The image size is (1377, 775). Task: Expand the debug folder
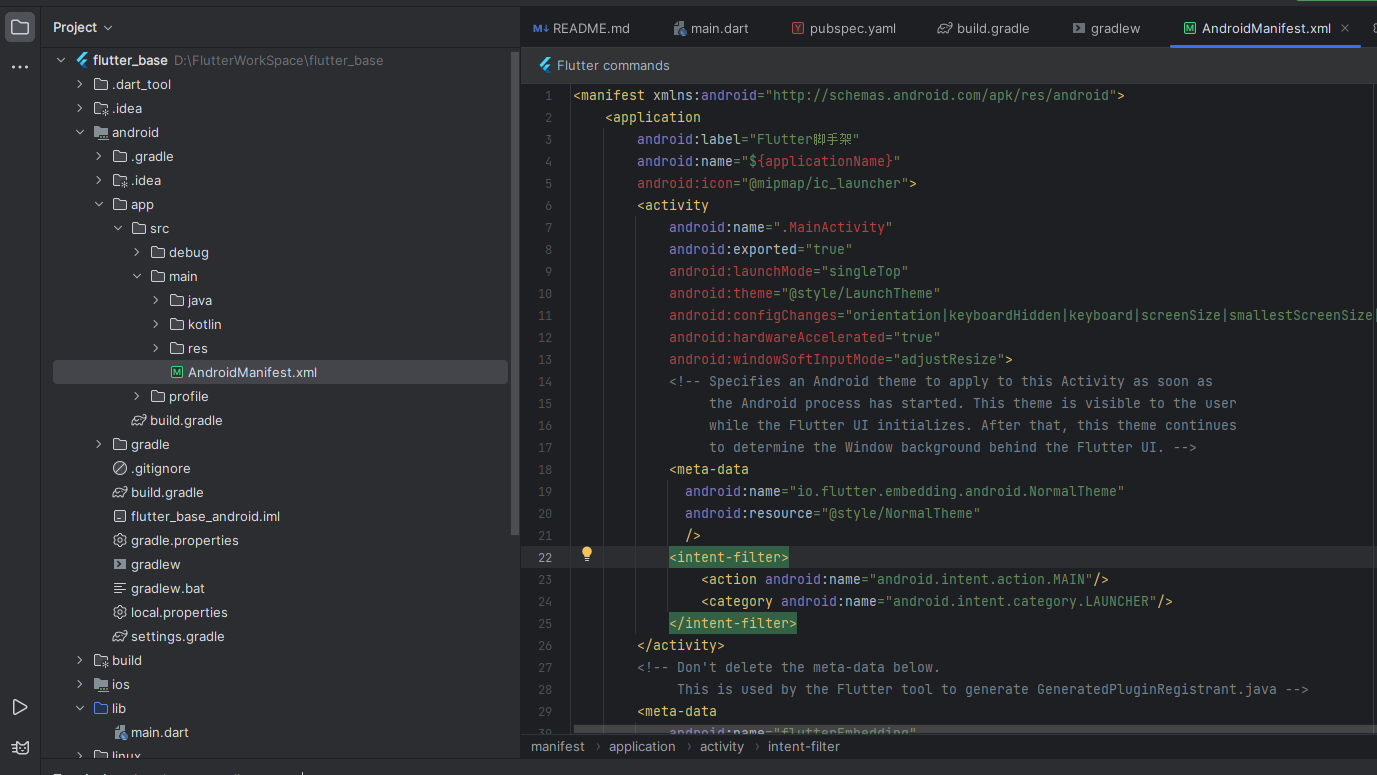pos(137,252)
